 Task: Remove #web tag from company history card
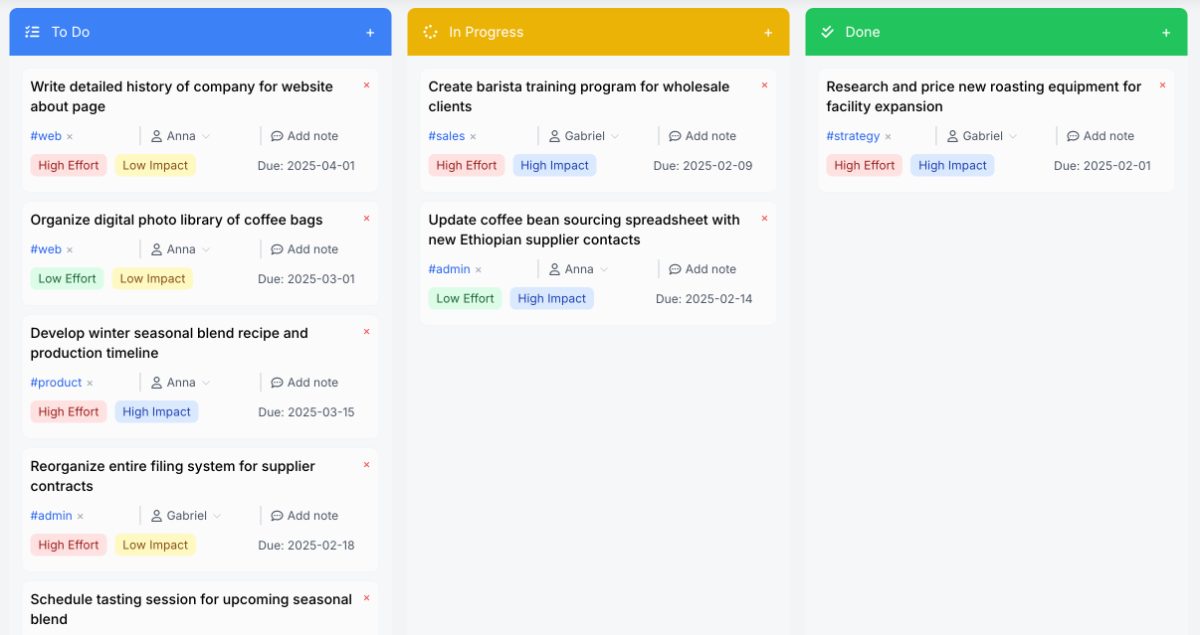click(70, 136)
